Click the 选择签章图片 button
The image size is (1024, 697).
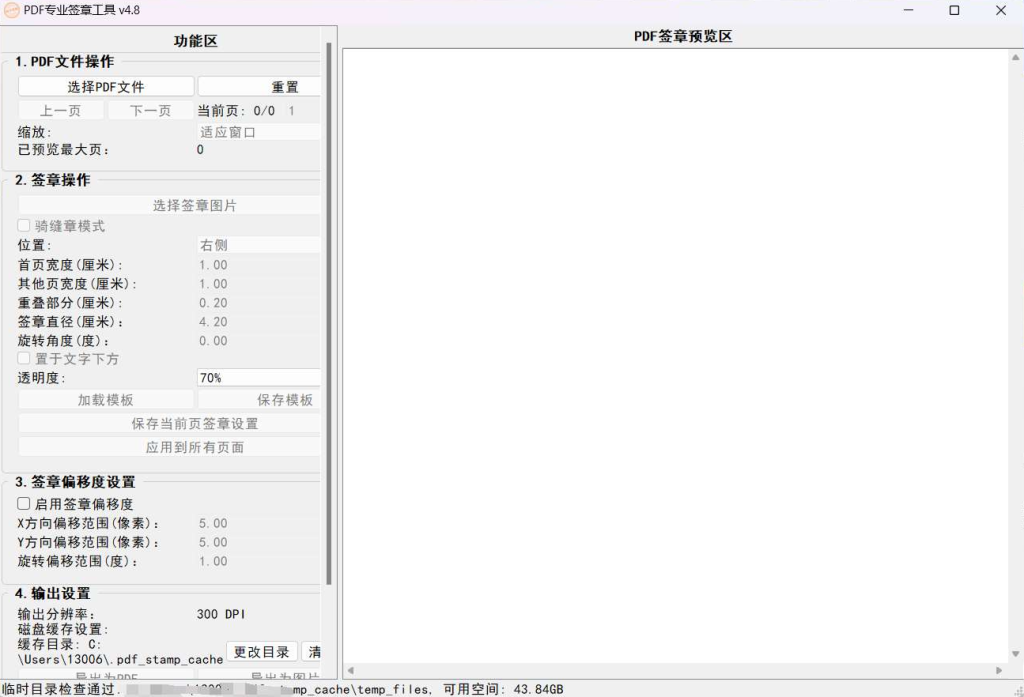click(x=169, y=205)
